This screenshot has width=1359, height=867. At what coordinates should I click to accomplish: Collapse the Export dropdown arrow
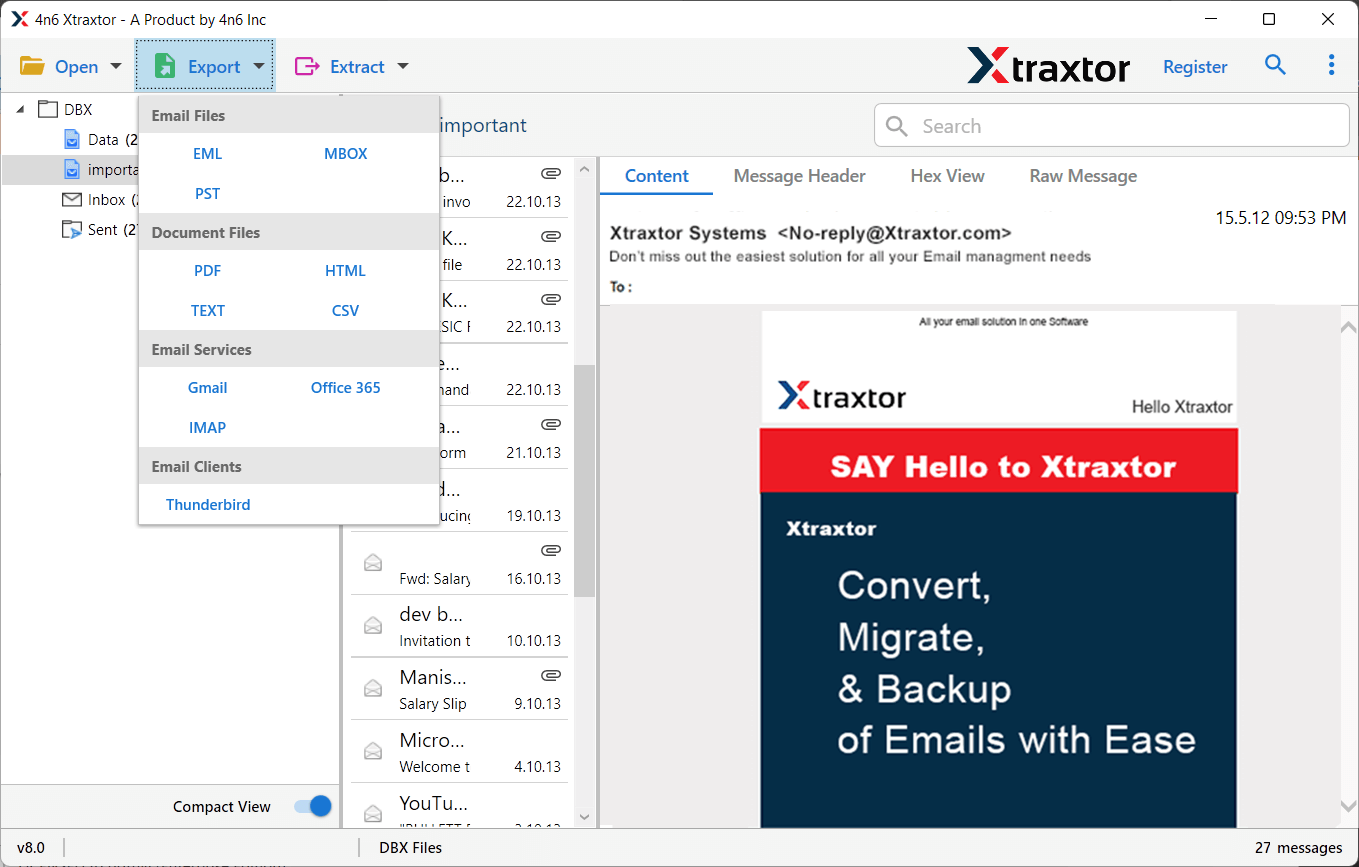(x=258, y=67)
